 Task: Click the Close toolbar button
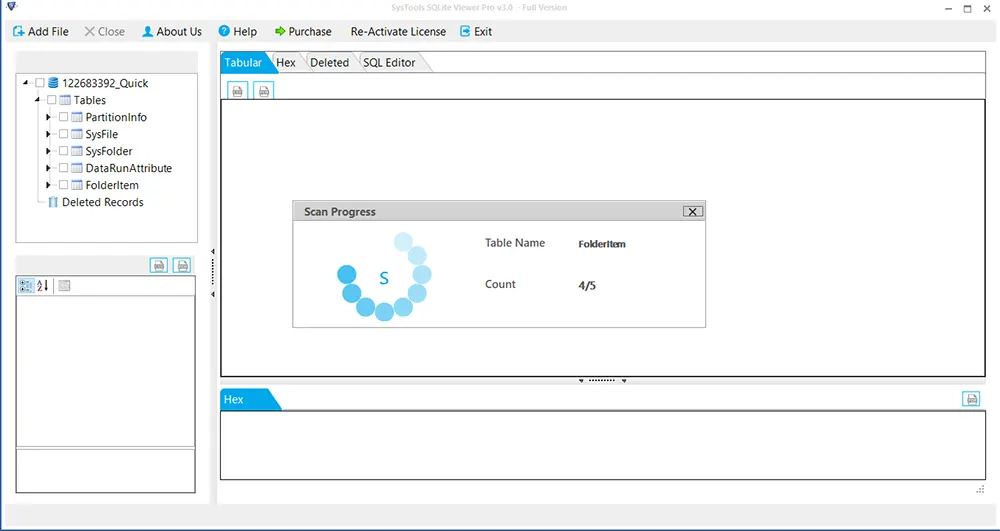tap(105, 31)
